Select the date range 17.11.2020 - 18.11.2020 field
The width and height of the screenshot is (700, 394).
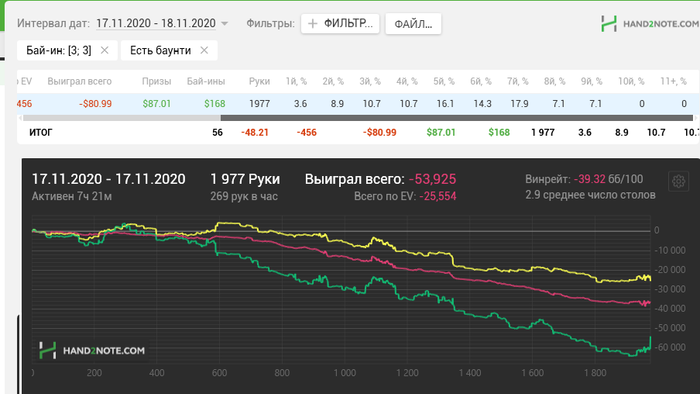tap(156, 23)
